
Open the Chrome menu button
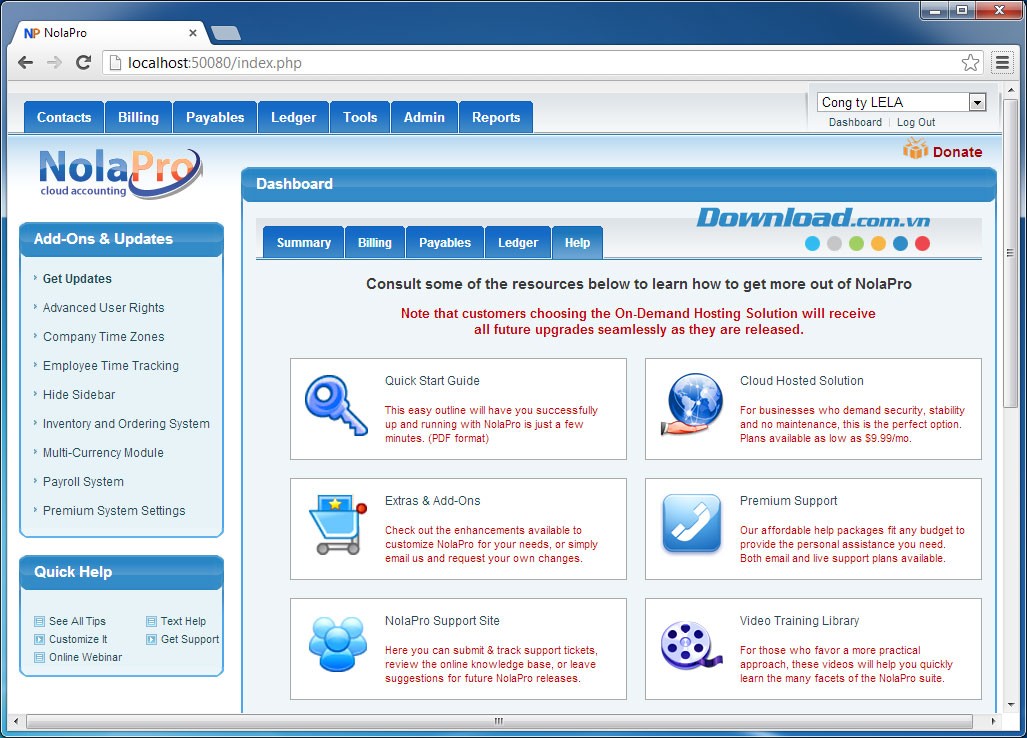click(x=1002, y=63)
